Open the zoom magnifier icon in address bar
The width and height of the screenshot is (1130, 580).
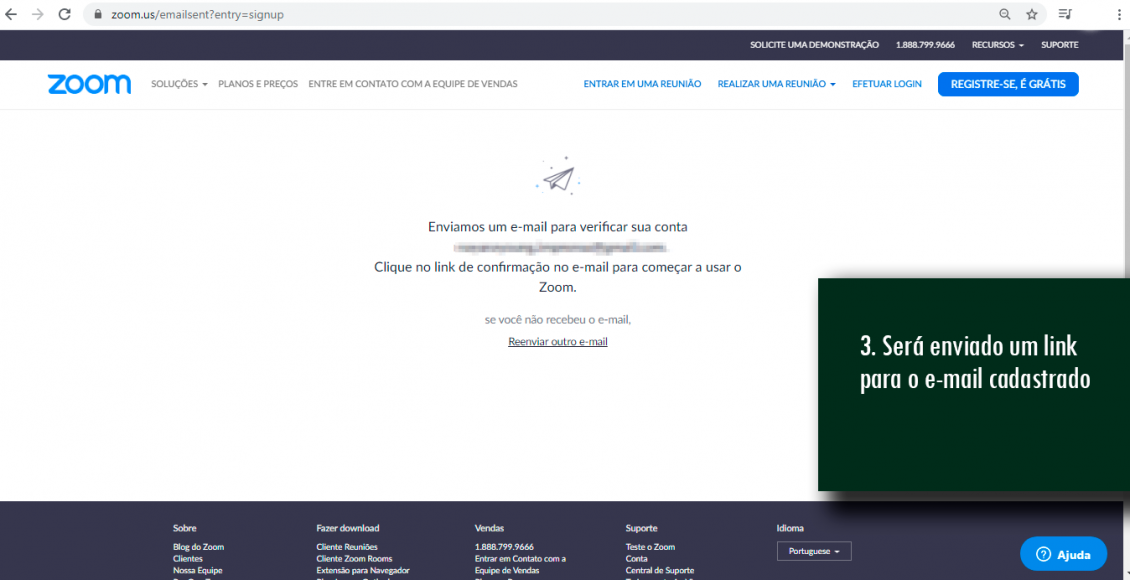(x=1005, y=14)
